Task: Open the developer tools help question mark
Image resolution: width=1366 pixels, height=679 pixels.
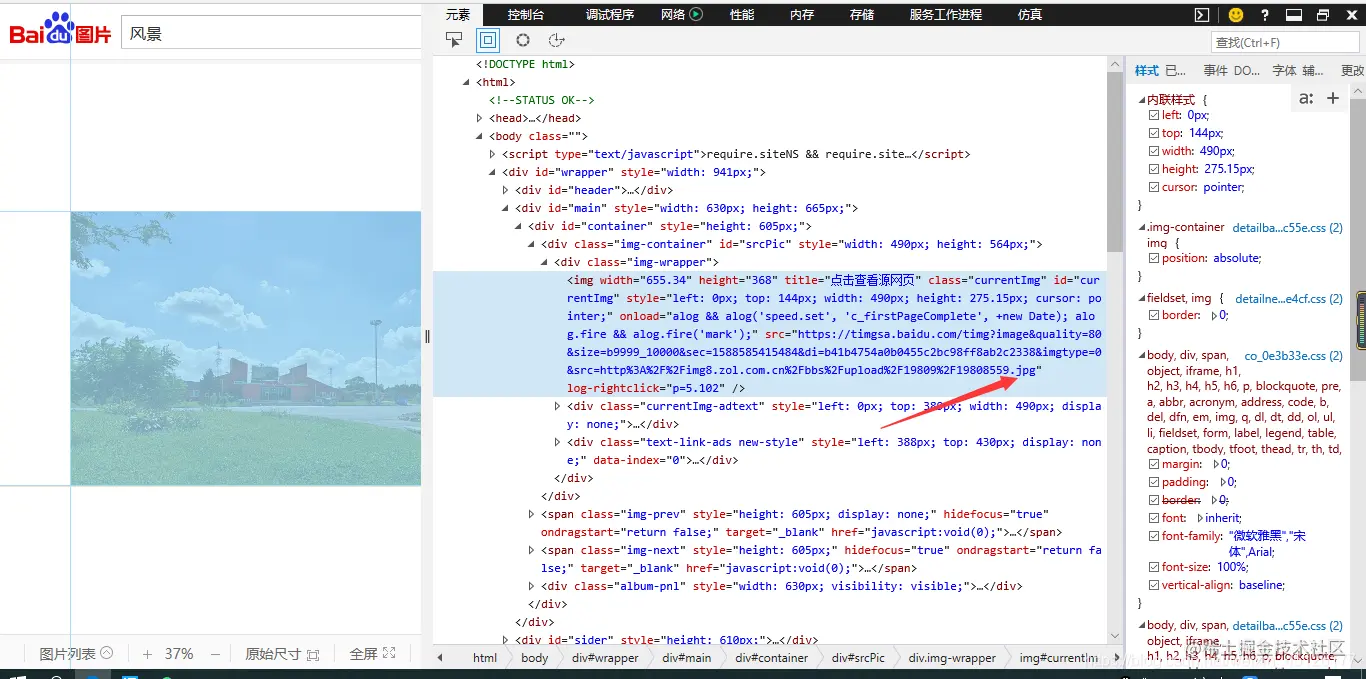Action: click(x=1265, y=14)
